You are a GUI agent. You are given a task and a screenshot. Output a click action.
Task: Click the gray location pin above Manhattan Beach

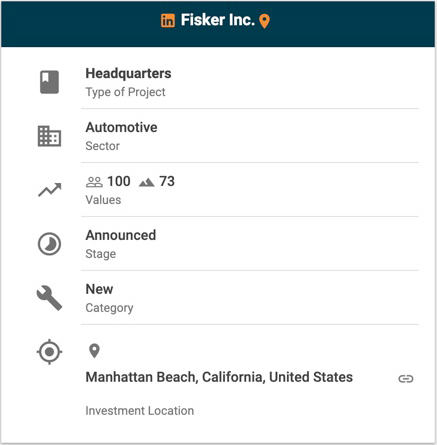click(94, 351)
